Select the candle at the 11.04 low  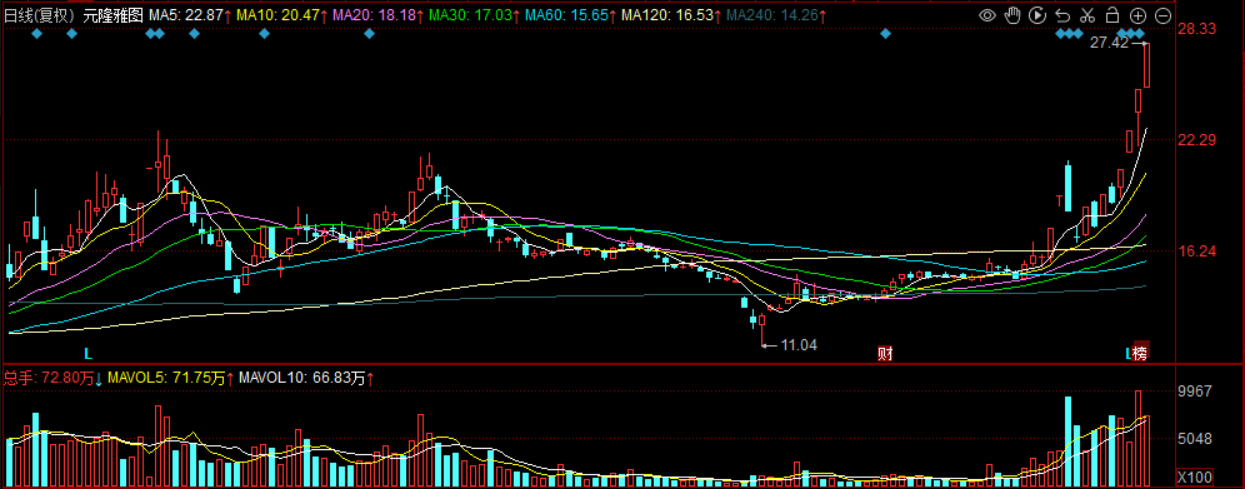(x=762, y=331)
